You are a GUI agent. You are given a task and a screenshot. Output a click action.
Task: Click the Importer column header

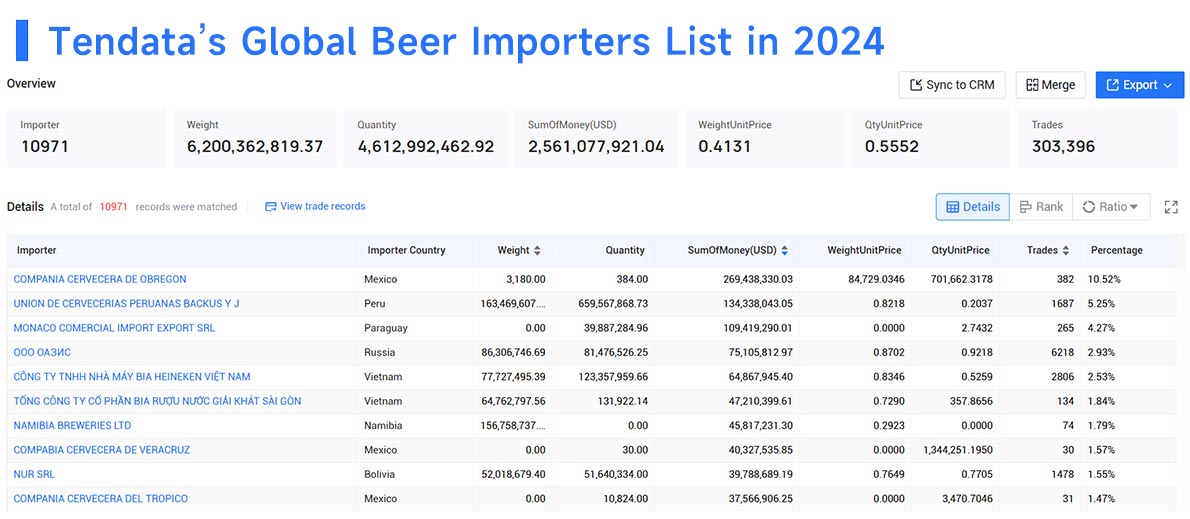point(36,250)
